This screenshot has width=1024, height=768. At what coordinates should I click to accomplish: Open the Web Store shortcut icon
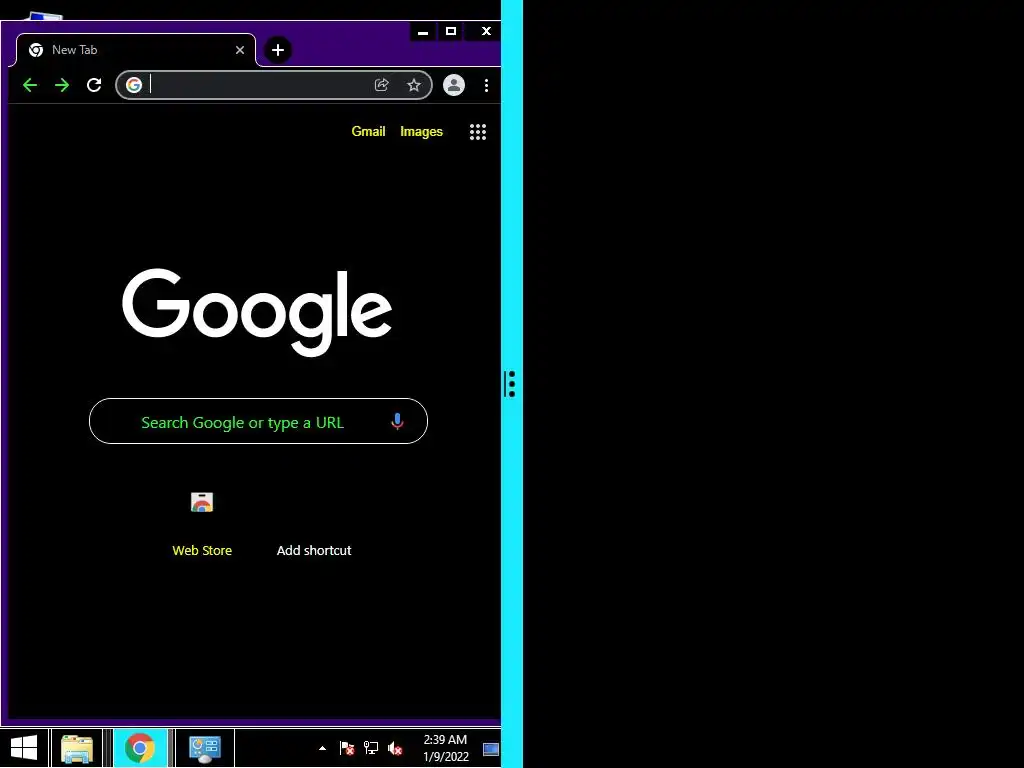[x=202, y=502]
